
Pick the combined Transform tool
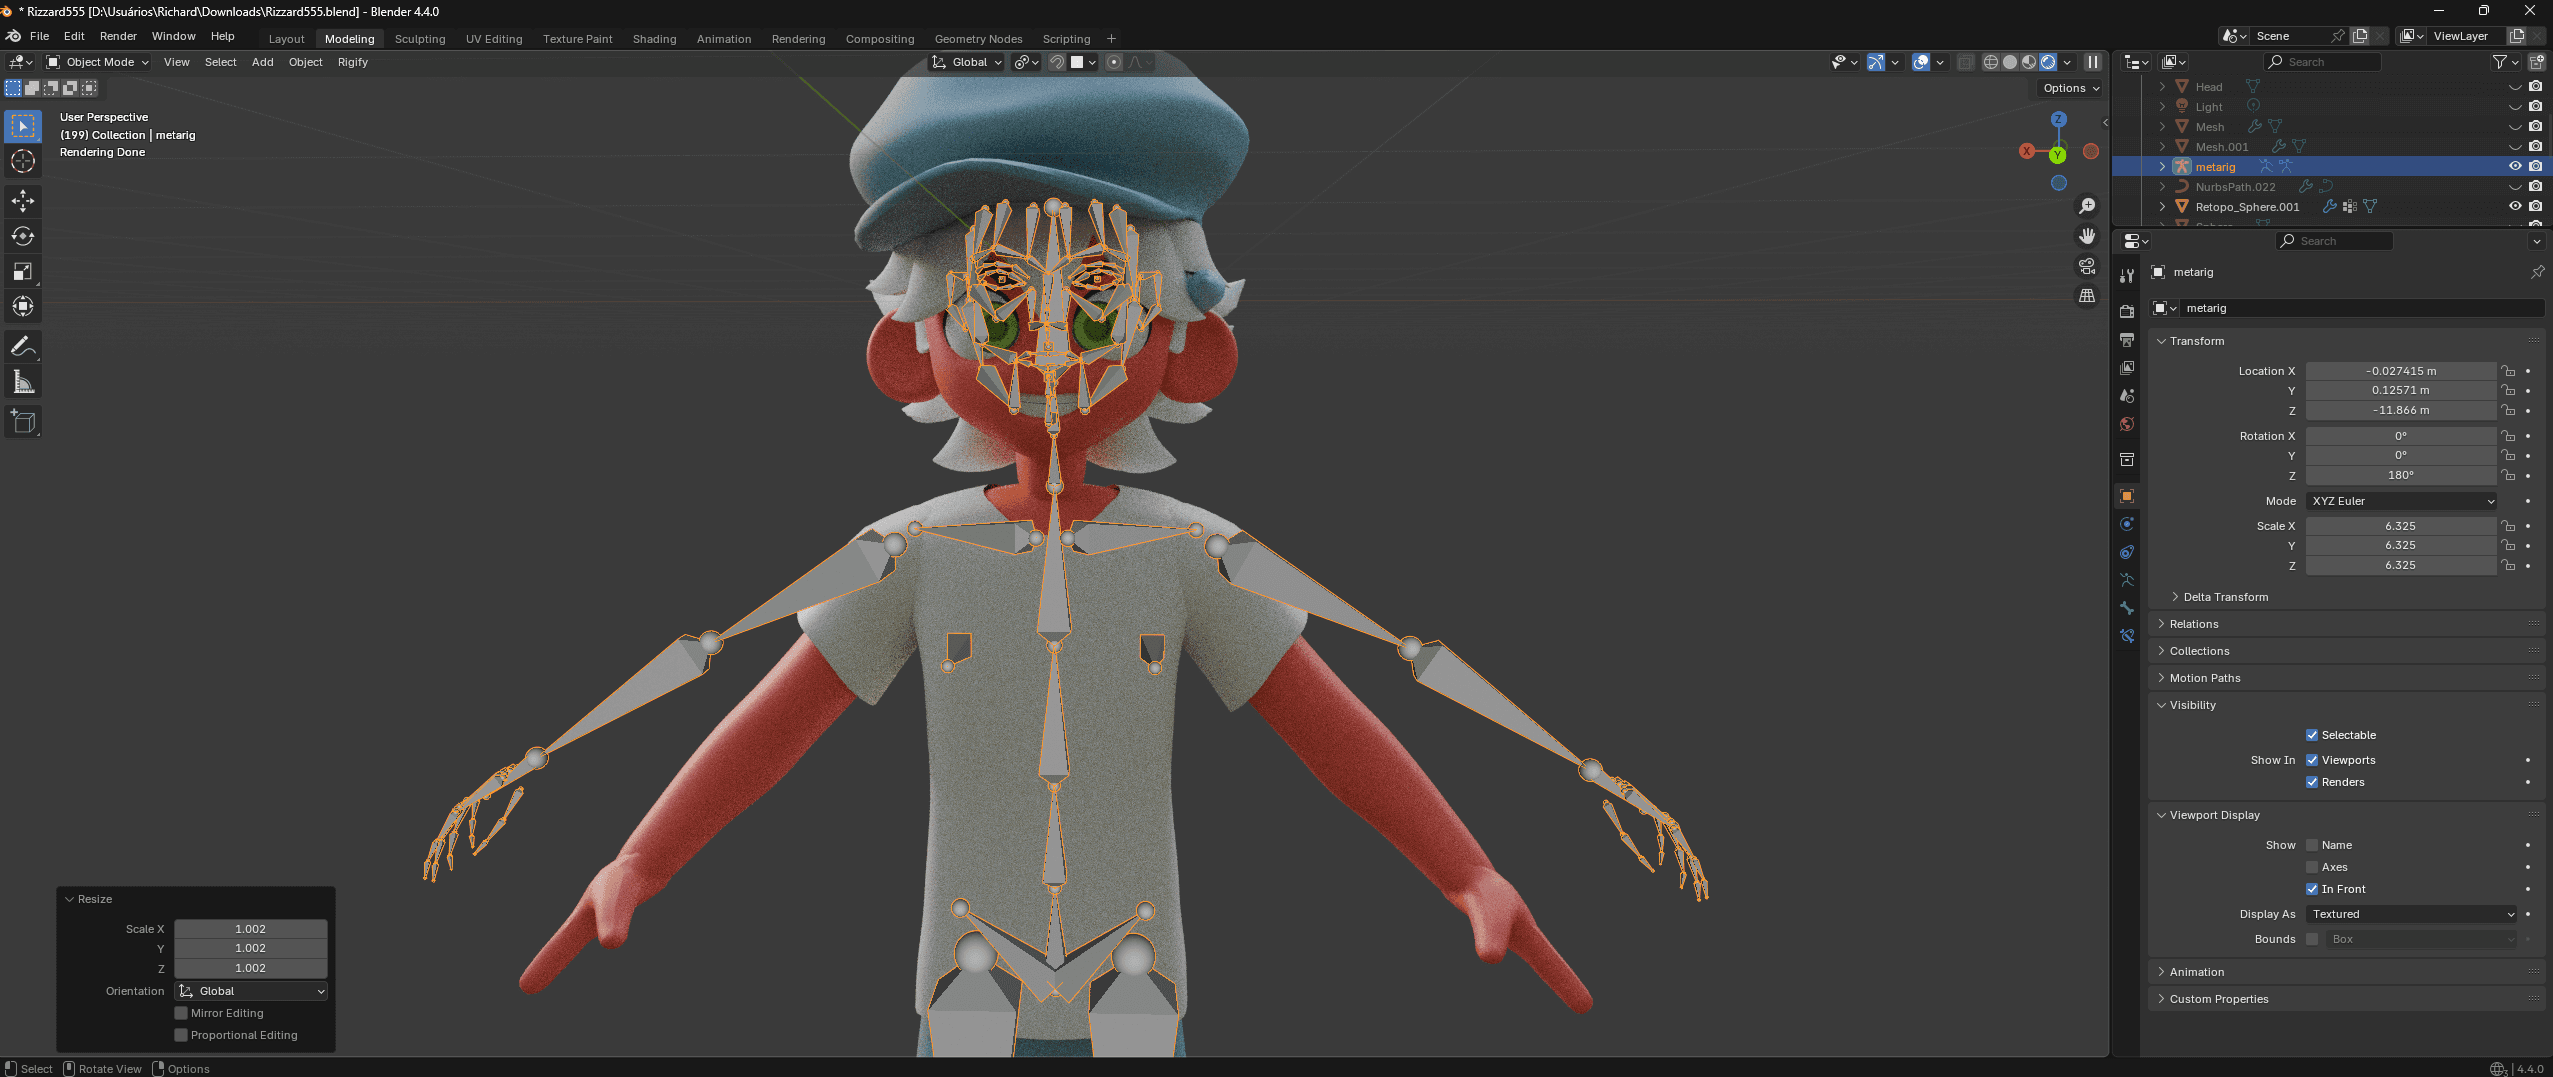point(23,306)
